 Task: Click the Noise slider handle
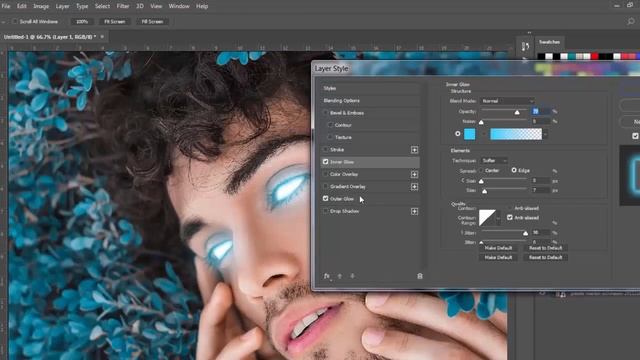pos(481,122)
